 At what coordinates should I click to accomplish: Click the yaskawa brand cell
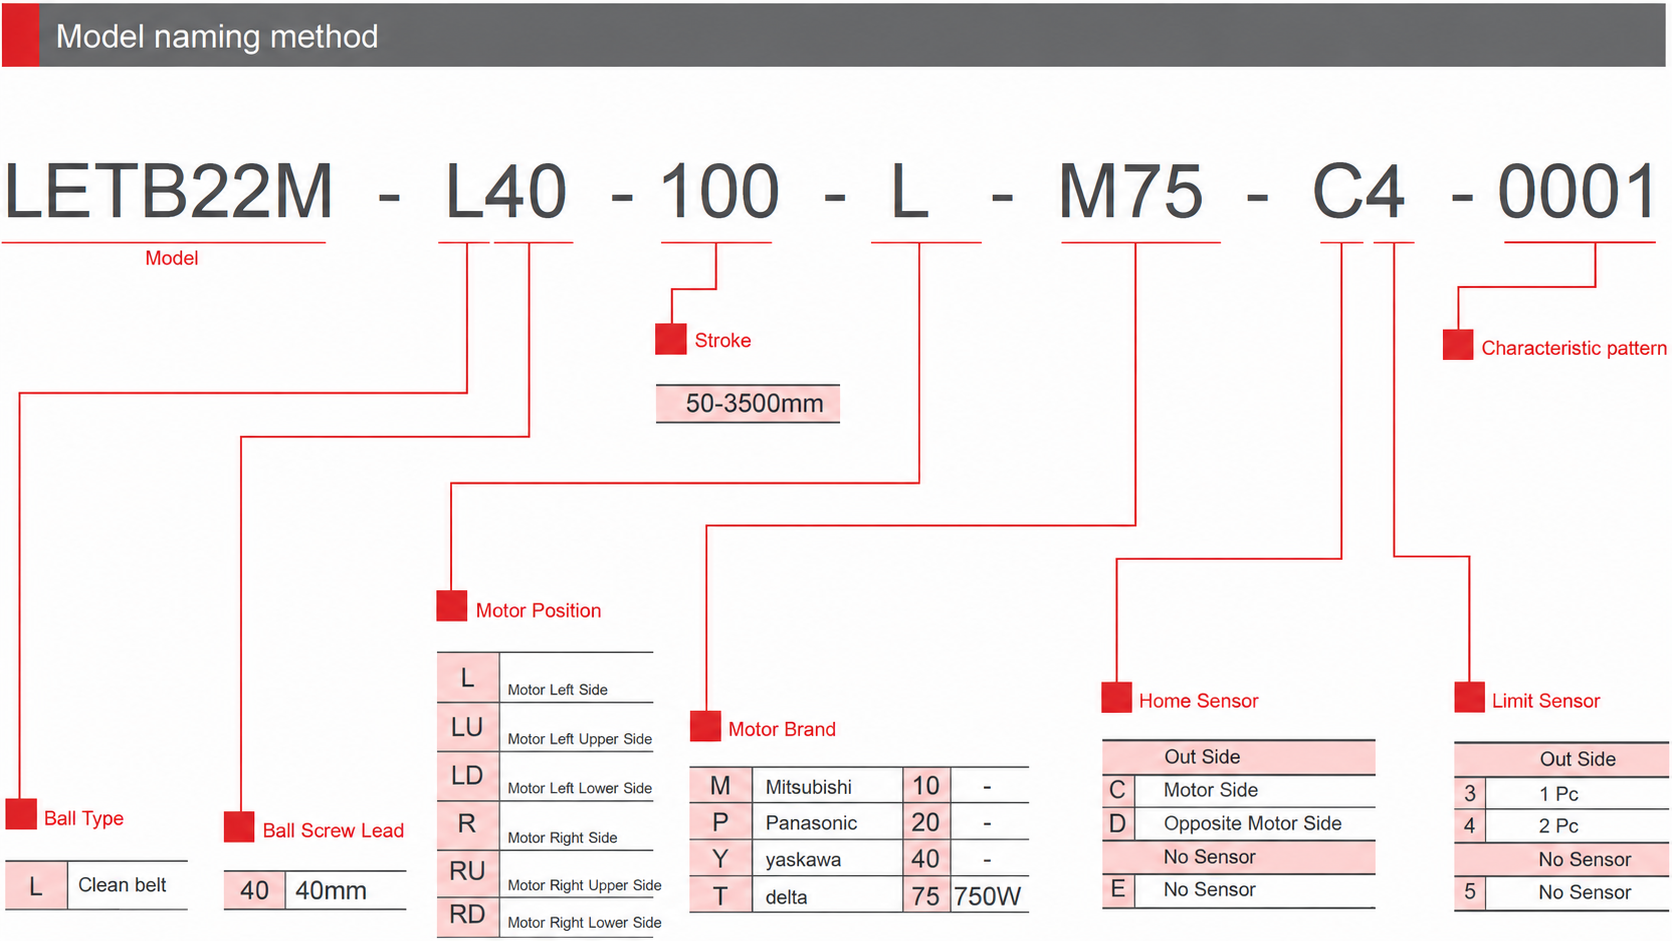pyautogui.click(x=826, y=859)
